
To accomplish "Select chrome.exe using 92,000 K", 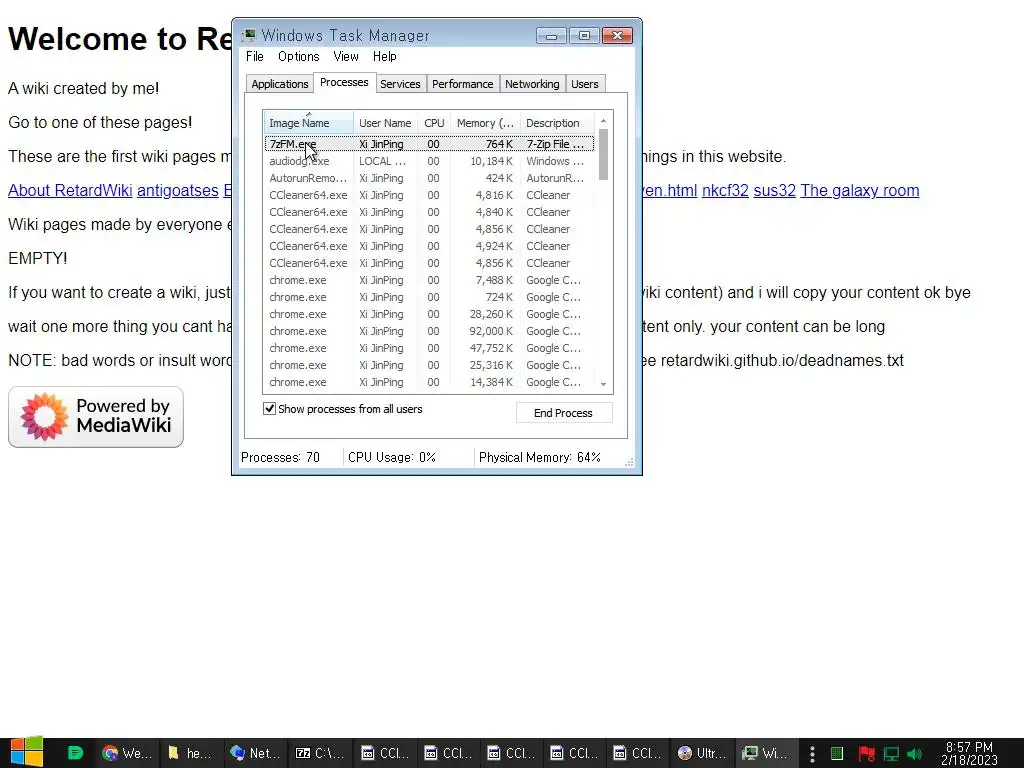I will point(429,330).
